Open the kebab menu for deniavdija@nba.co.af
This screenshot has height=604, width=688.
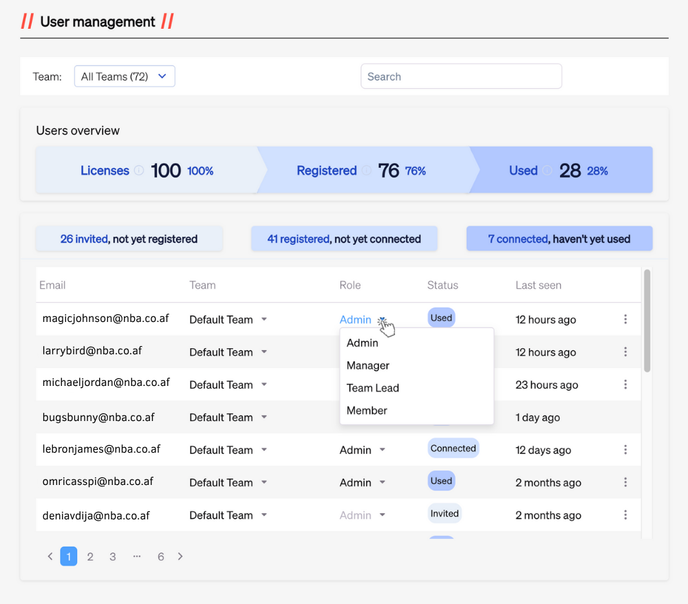pyautogui.click(x=625, y=515)
